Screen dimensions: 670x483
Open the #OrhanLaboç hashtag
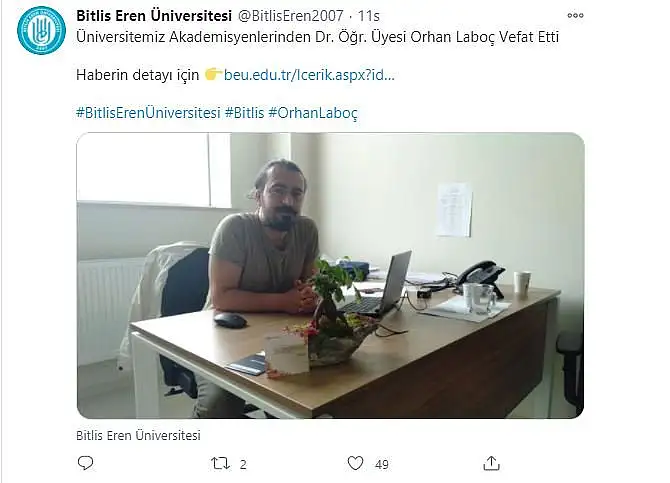pyautogui.click(x=313, y=113)
